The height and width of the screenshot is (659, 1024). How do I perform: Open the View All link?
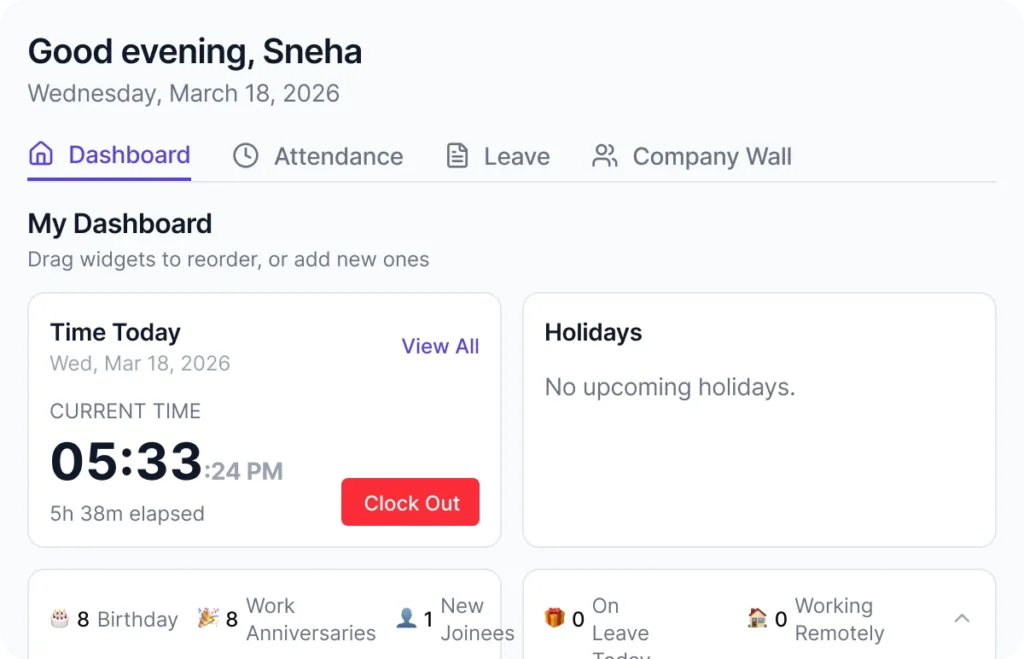tap(440, 346)
